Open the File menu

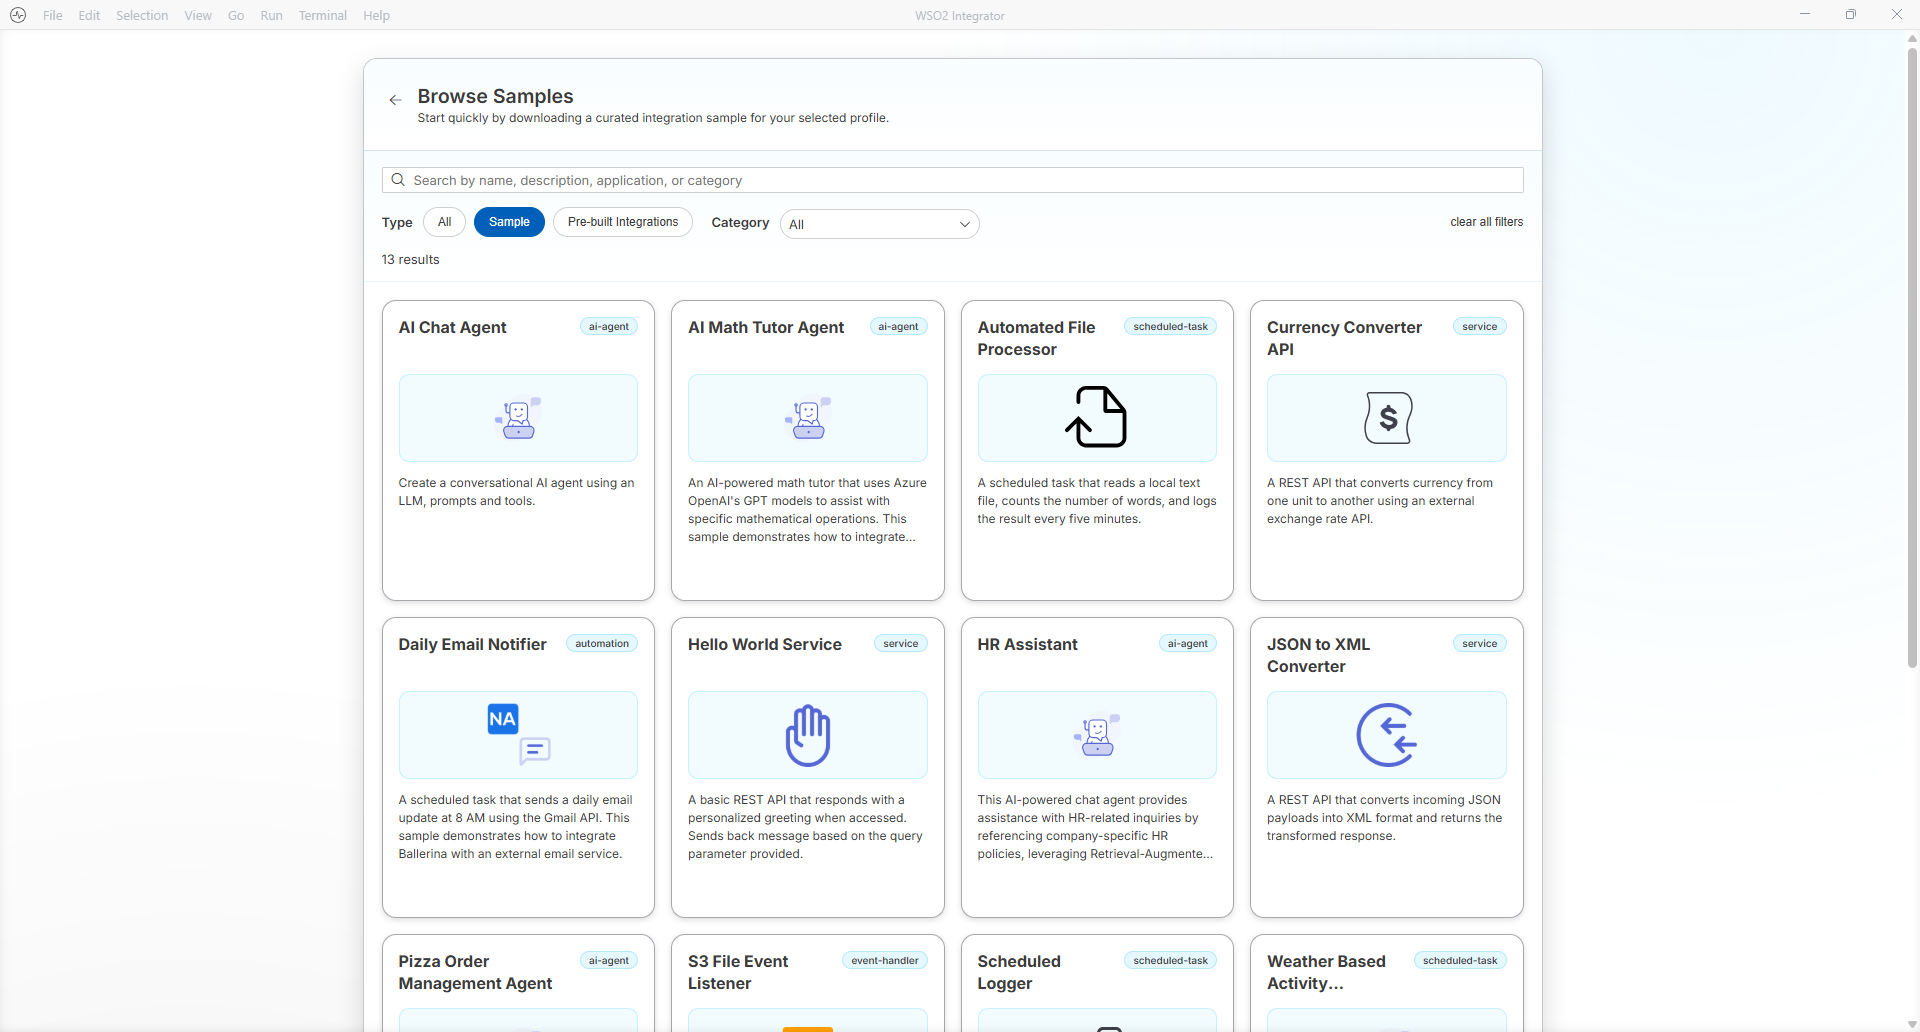[x=53, y=15]
